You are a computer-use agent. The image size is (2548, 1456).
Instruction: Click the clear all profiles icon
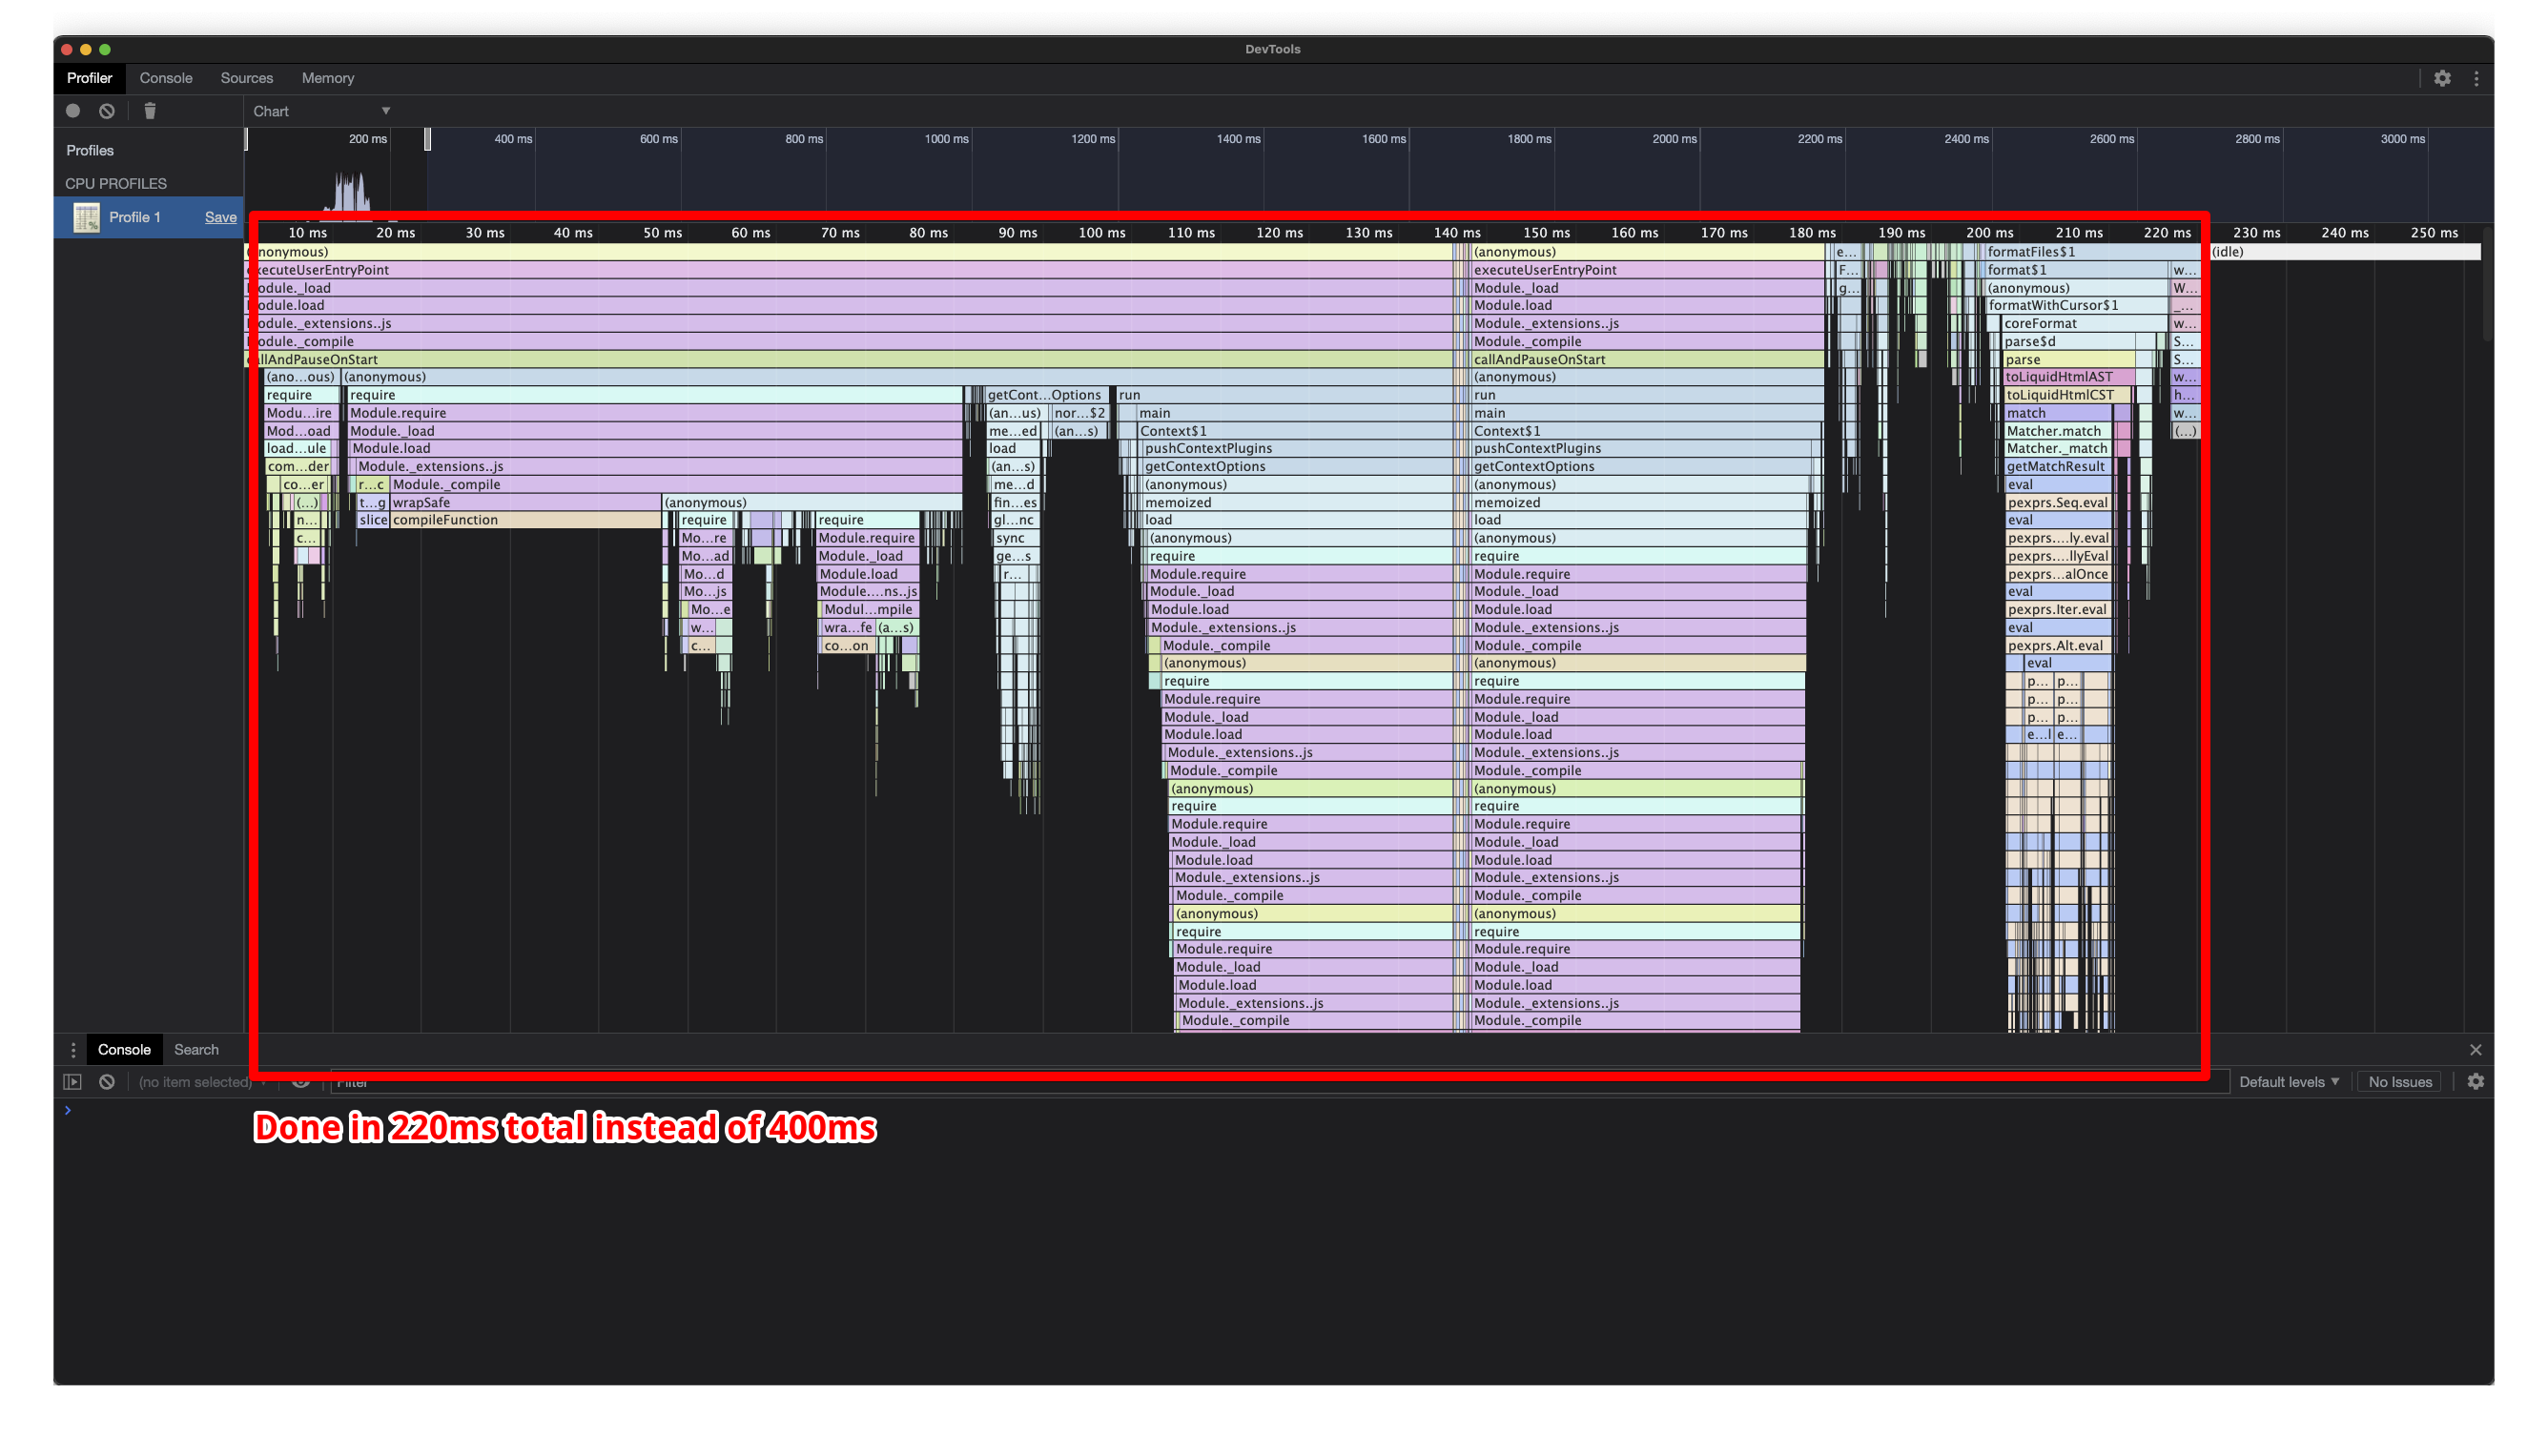point(107,111)
